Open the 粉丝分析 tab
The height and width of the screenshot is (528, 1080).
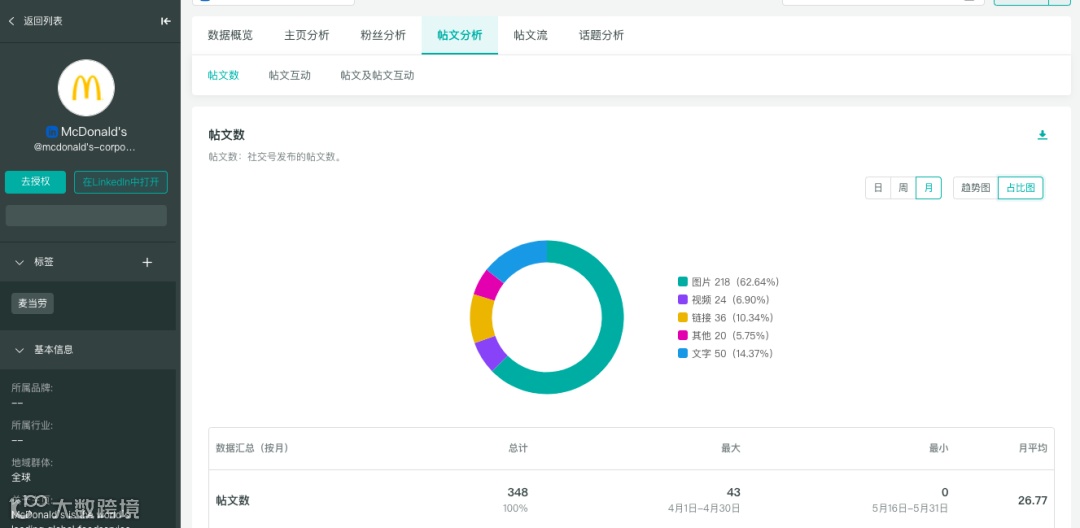pyautogui.click(x=383, y=36)
